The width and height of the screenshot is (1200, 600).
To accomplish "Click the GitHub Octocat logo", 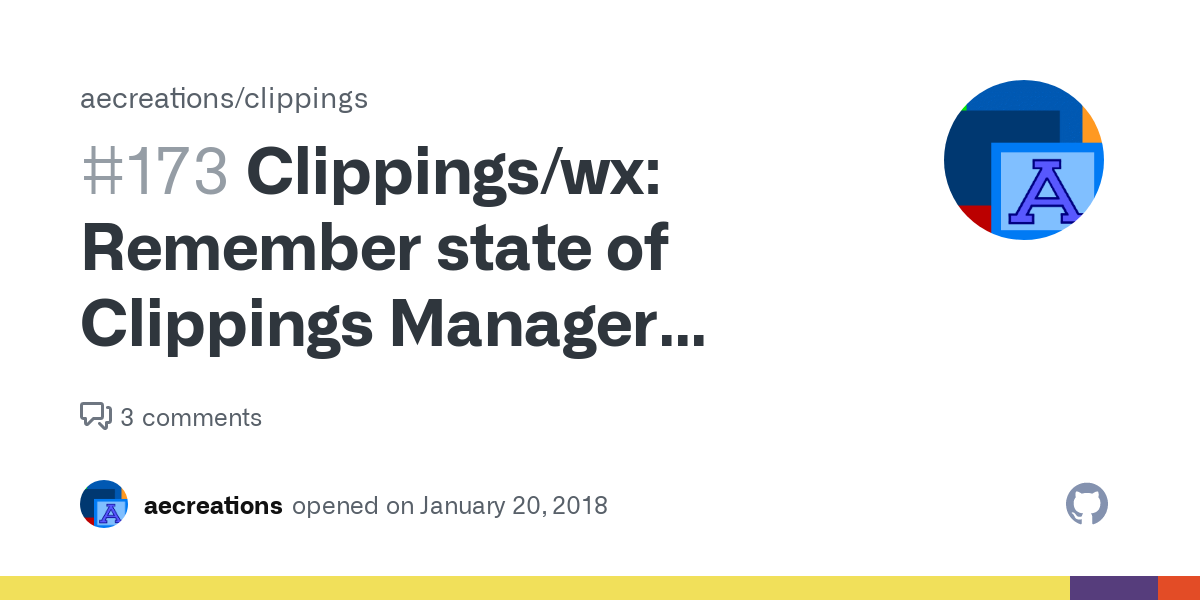I will 1087,505.
